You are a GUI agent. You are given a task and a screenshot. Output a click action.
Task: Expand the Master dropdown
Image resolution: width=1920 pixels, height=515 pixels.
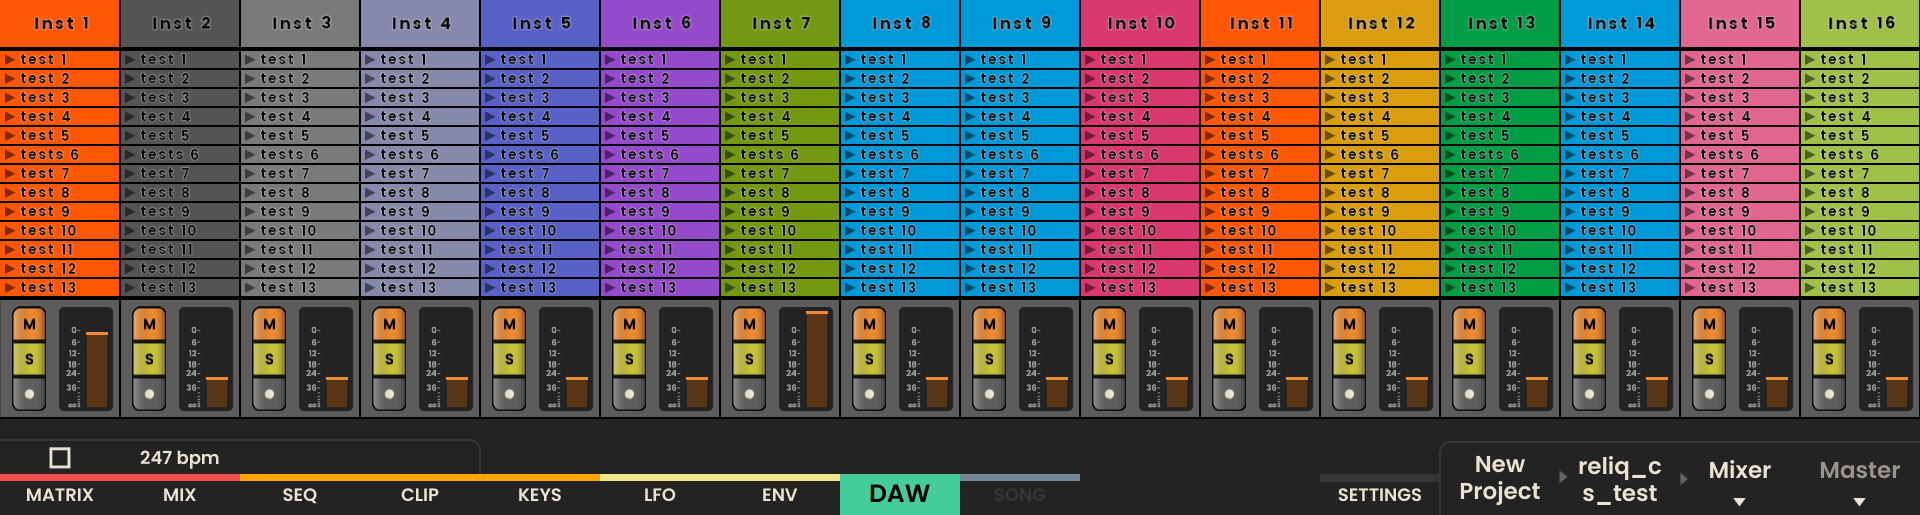[1859, 480]
